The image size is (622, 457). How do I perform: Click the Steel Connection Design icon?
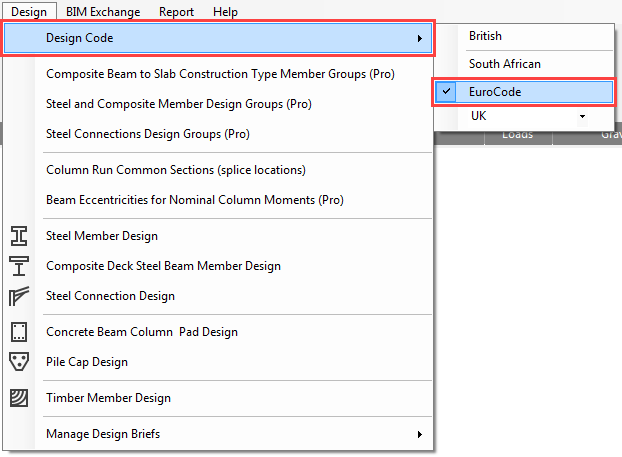tap(19, 296)
